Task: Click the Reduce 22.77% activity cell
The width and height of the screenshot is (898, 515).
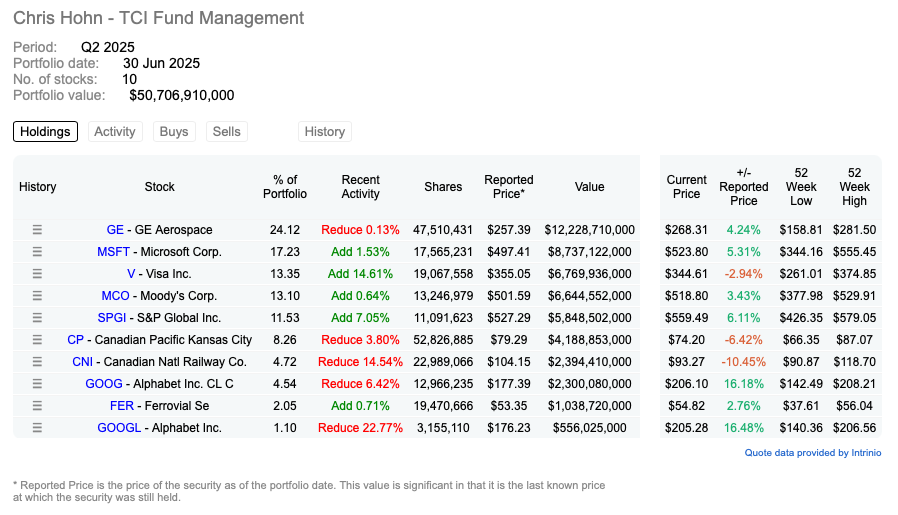Action: click(360, 428)
